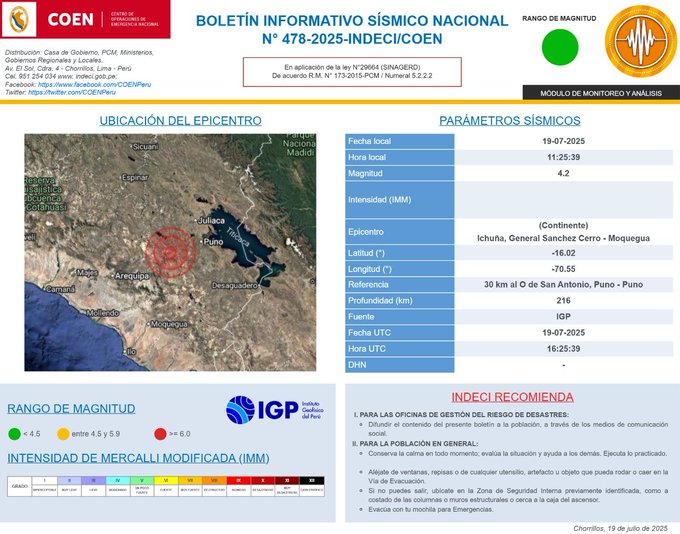Select Mercalli grade VI yellow cell
Image resolution: width=680 pixels, height=534 pixels.
pos(166,481)
